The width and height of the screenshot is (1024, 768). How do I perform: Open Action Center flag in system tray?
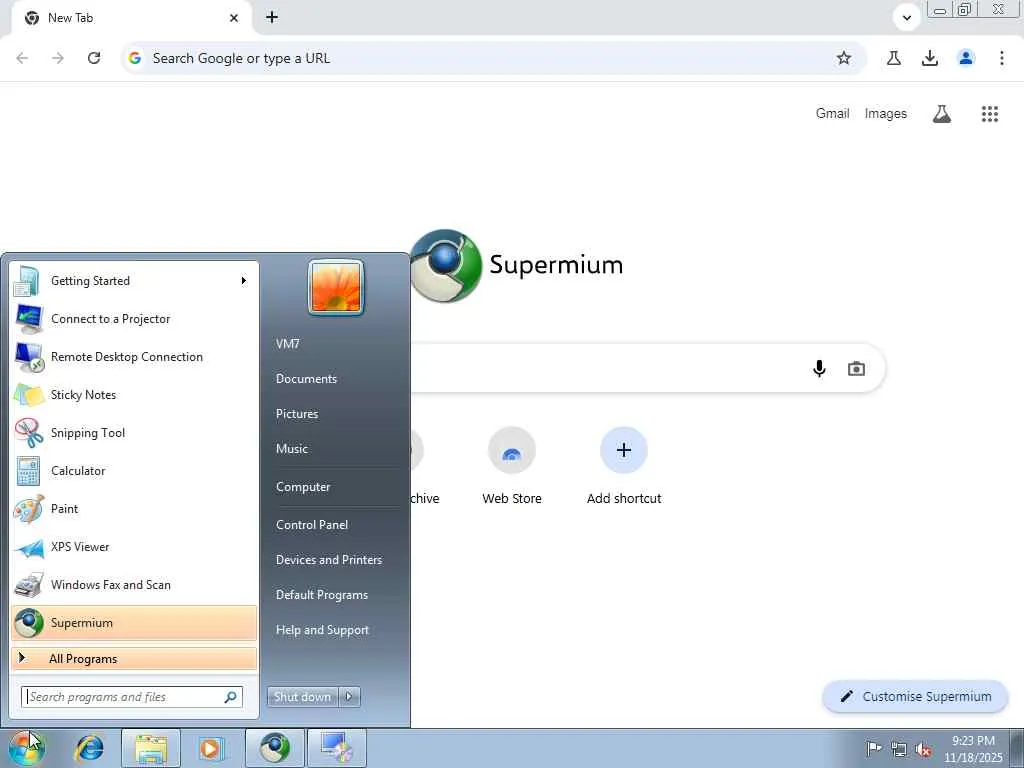(x=873, y=748)
